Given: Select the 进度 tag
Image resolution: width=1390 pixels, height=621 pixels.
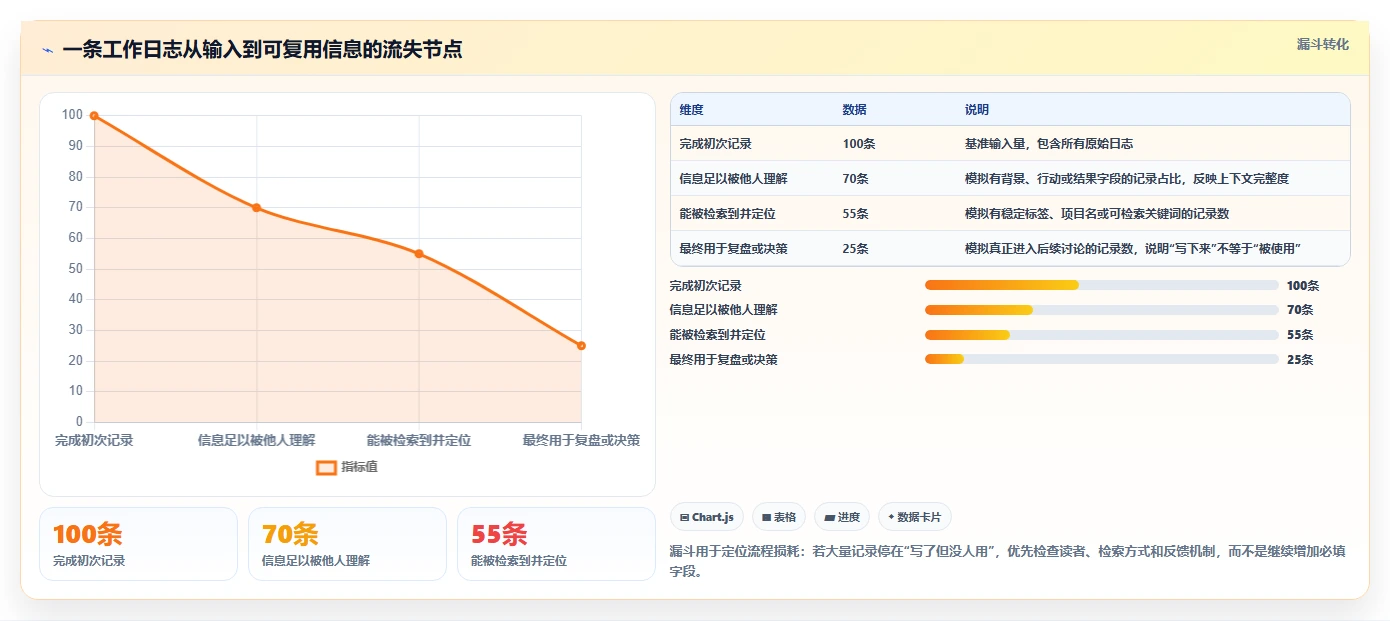Looking at the screenshot, I should pos(842,517).
